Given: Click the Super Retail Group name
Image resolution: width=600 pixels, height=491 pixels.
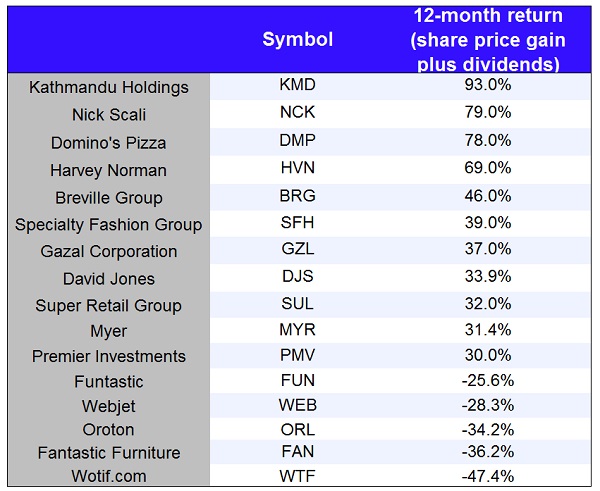Looking at the screenshot, I should (x=109, y=305).
